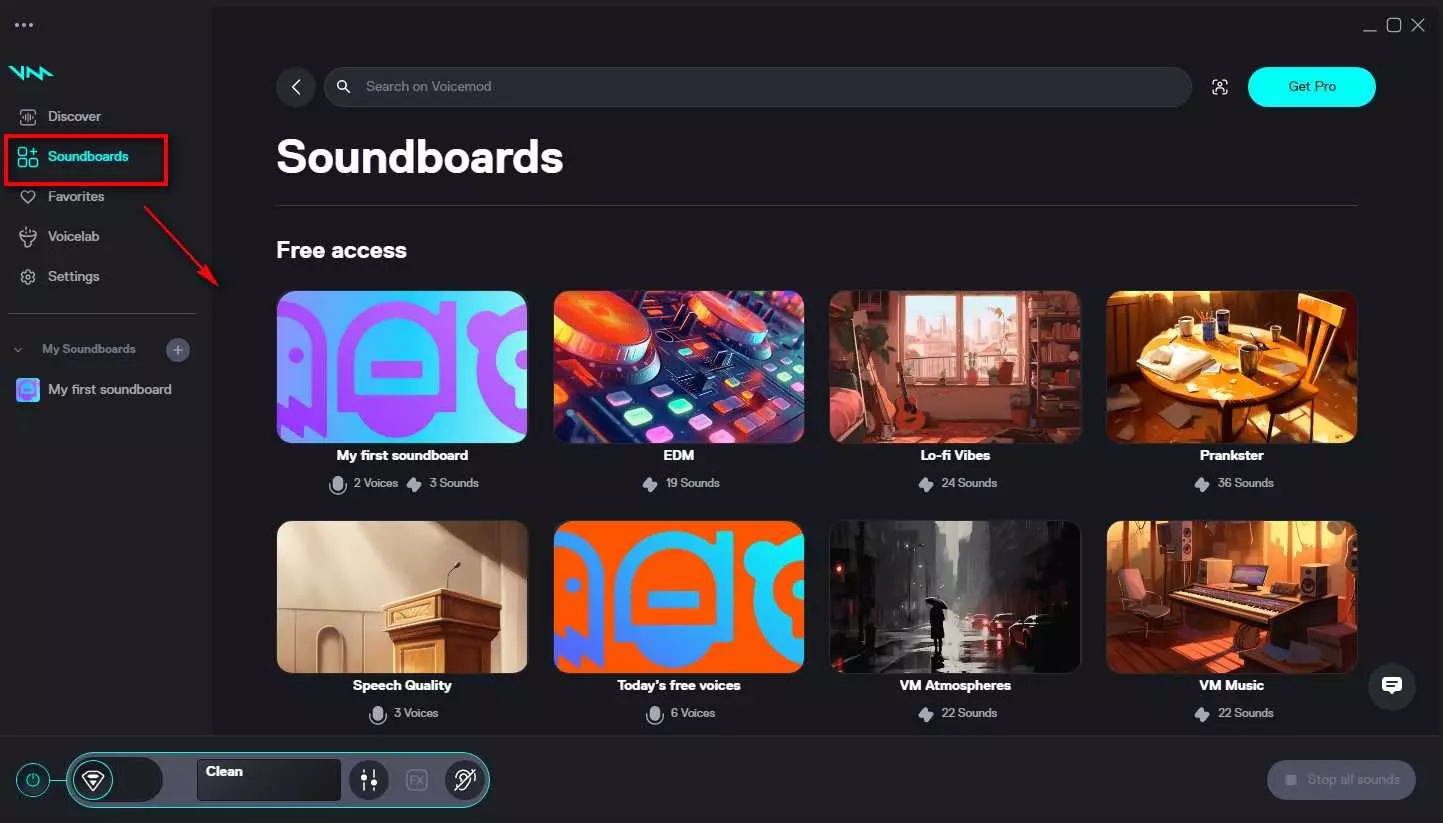Open the VM Music soundboard
This screenshot has width=1443, height=823.
coord(1232,597)
